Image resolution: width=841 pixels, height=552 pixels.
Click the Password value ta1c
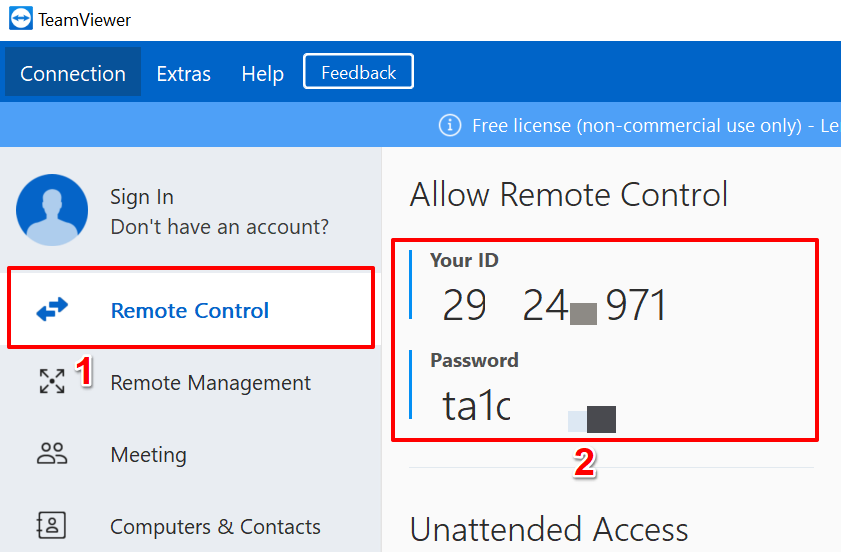pyautogui.click(x=476, y=406)
